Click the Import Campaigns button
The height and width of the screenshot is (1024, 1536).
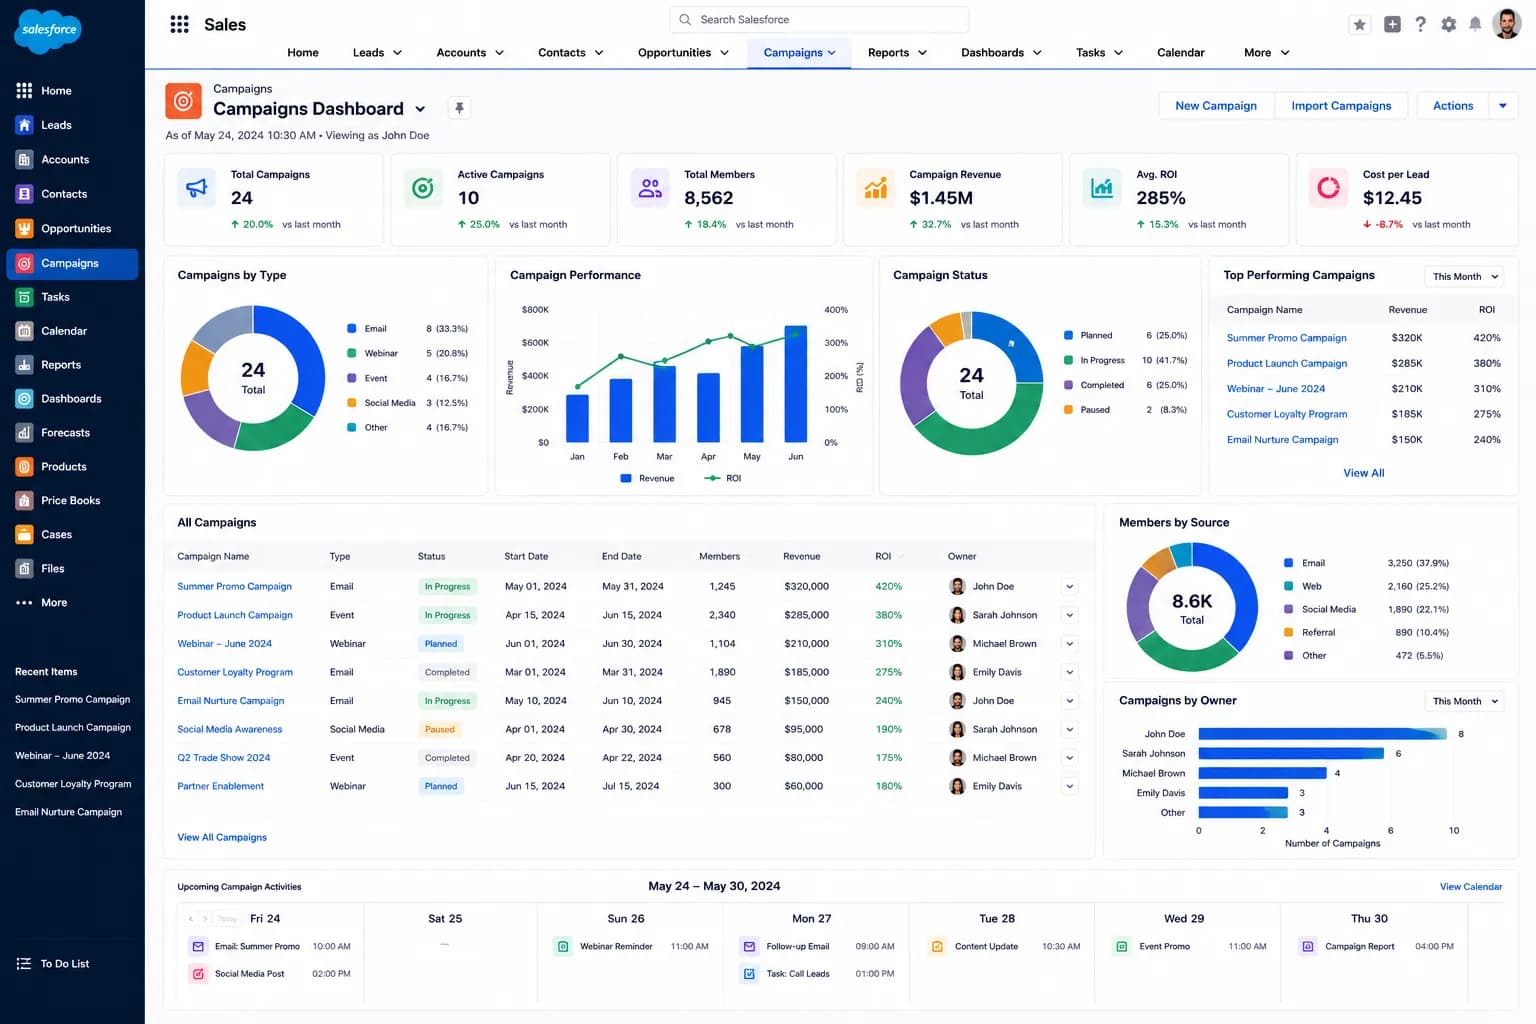(x=1341, y=106)
